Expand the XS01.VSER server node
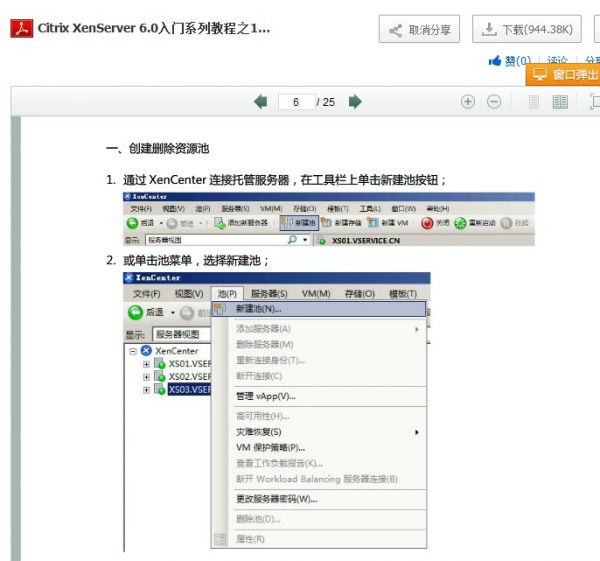The width and height of the screenshot is (600, 561). [x=146, y=364]
